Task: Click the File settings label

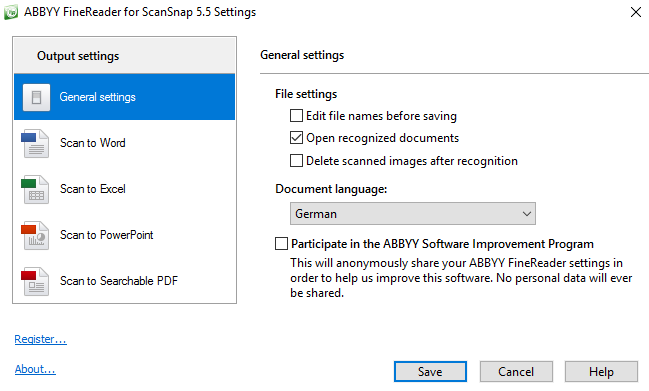Action: (306, 94)
